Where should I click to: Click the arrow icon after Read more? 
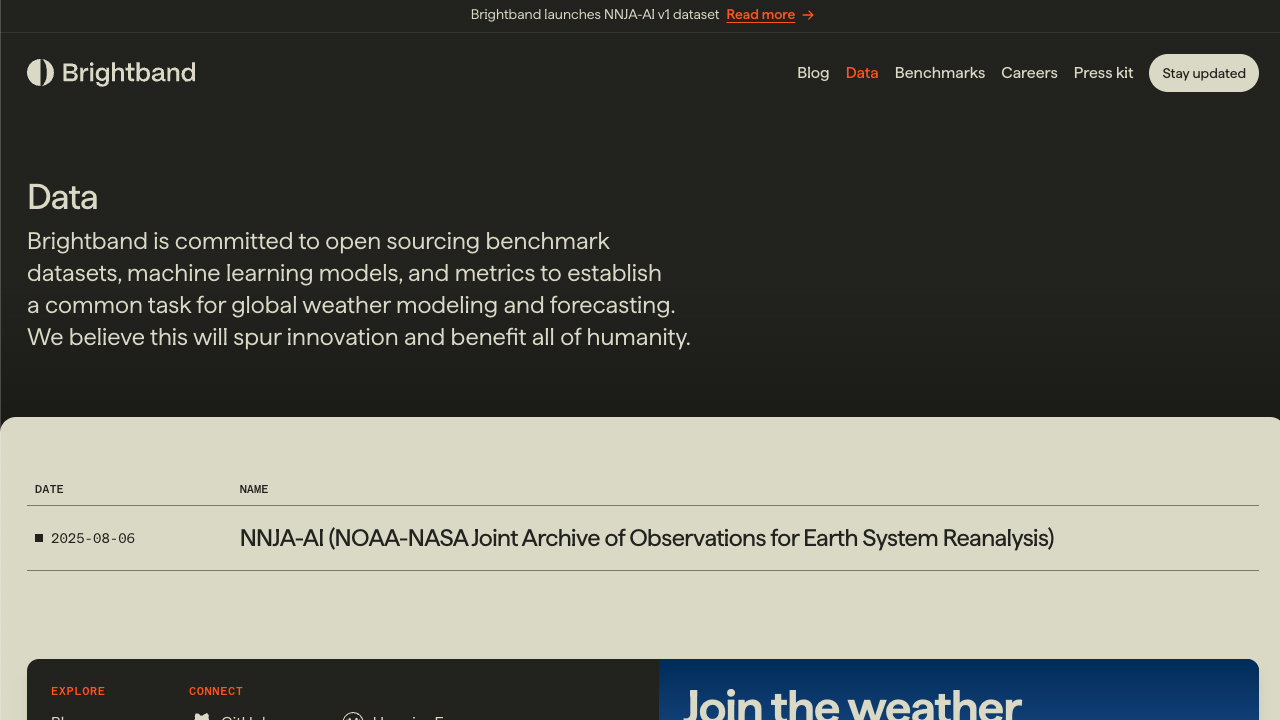point(808,15)
